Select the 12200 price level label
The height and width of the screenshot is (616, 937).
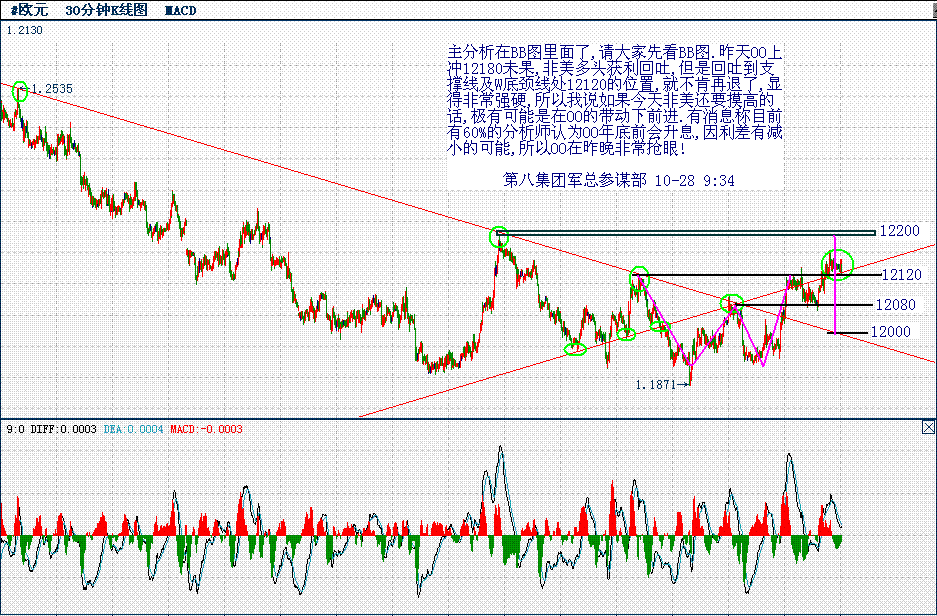tap(899, 231)
